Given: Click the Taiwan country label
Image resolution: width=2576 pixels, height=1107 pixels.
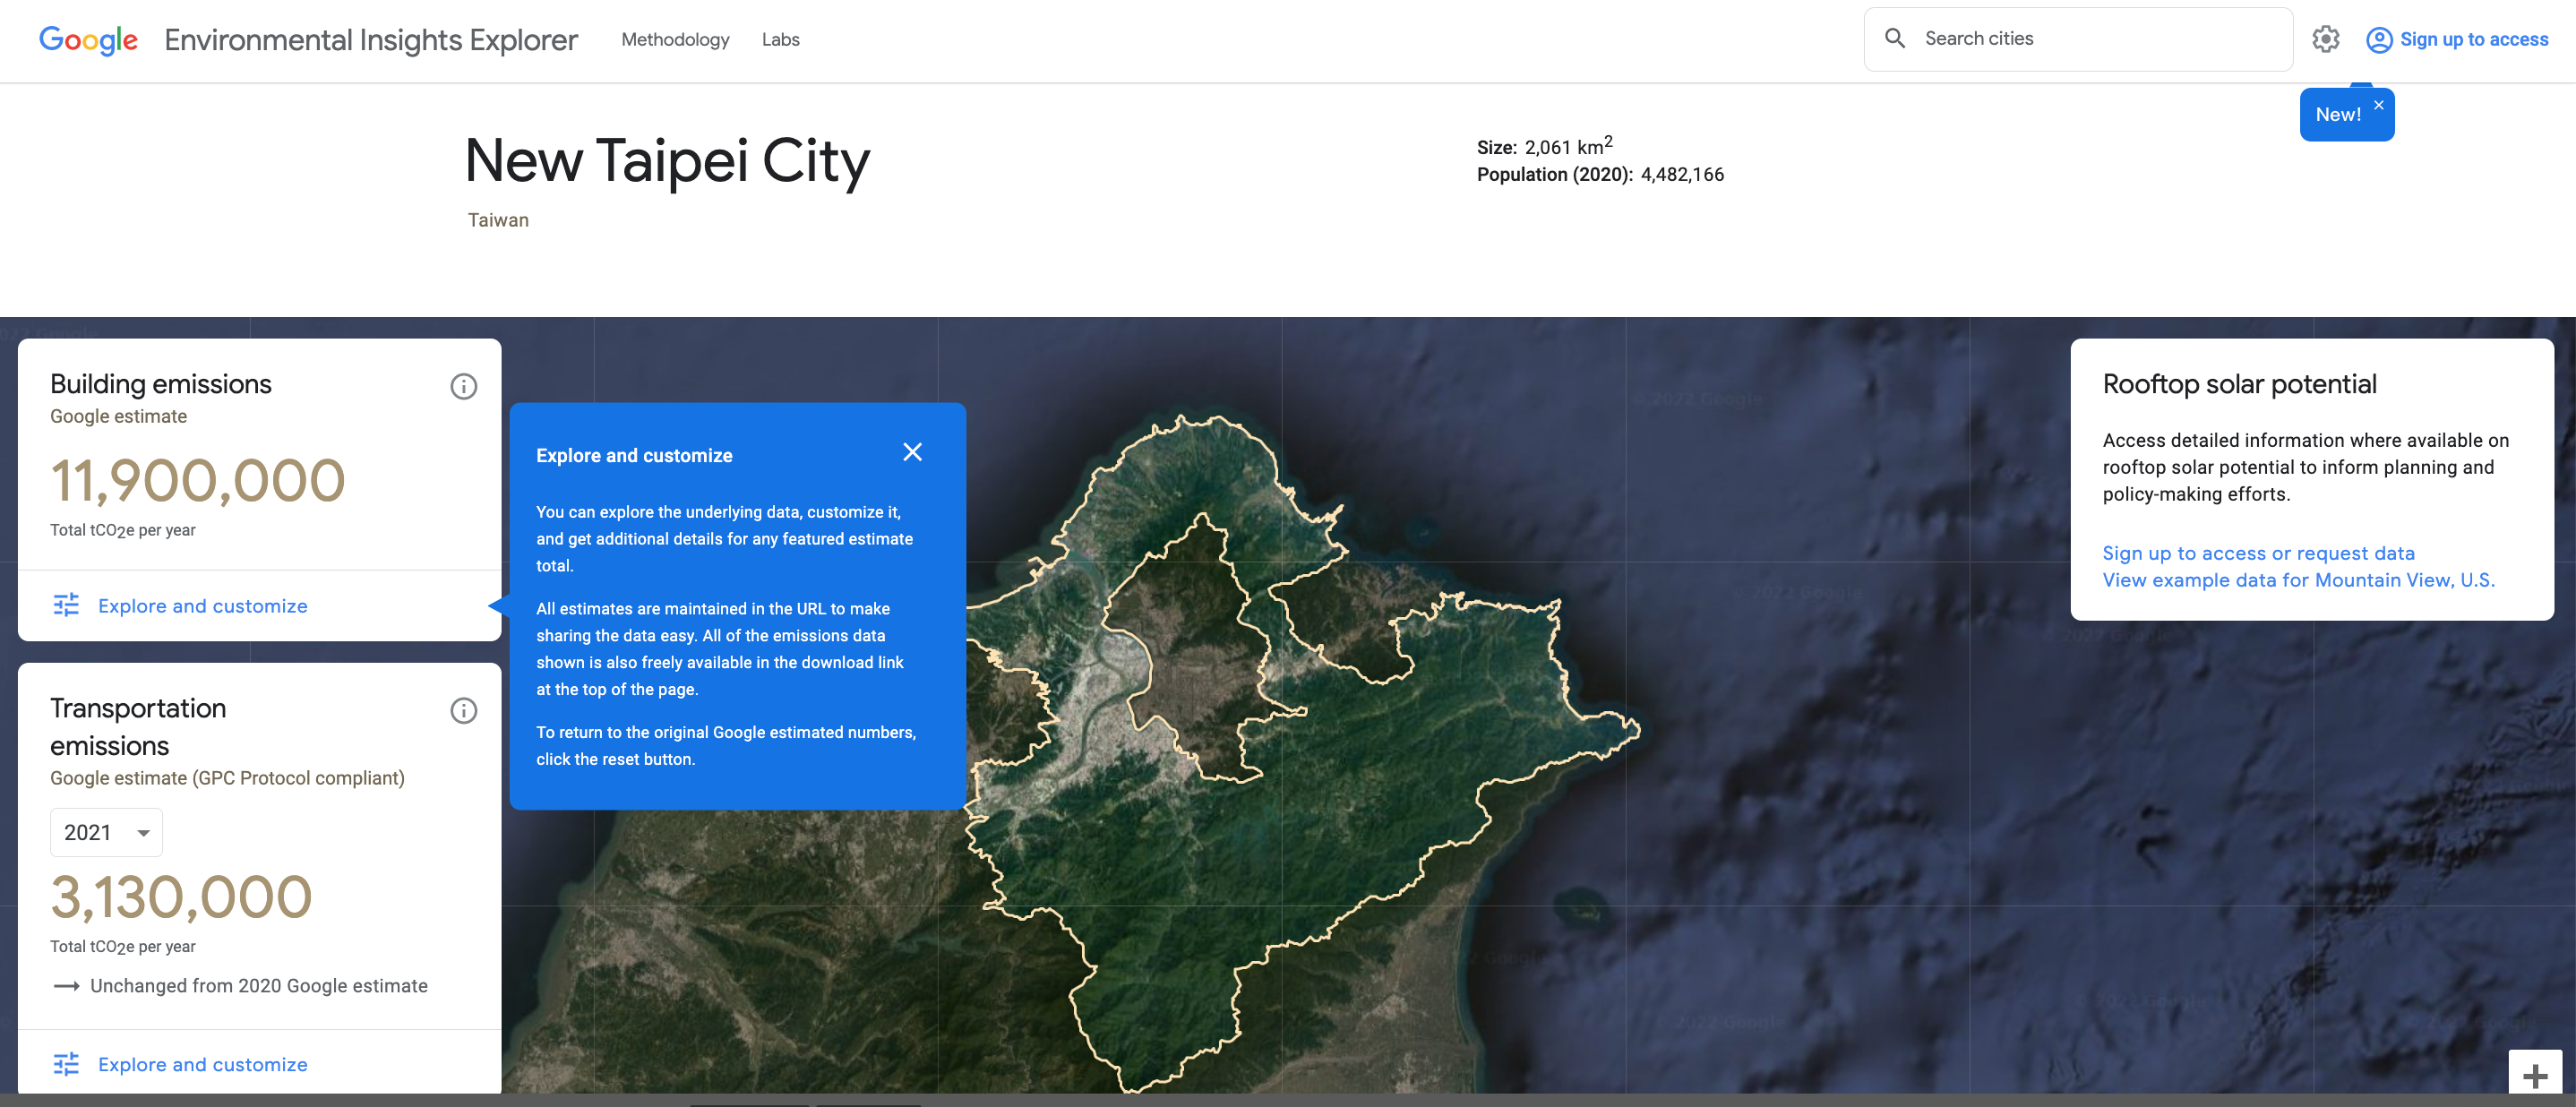Looking at the screenshot, I should 498,220.
